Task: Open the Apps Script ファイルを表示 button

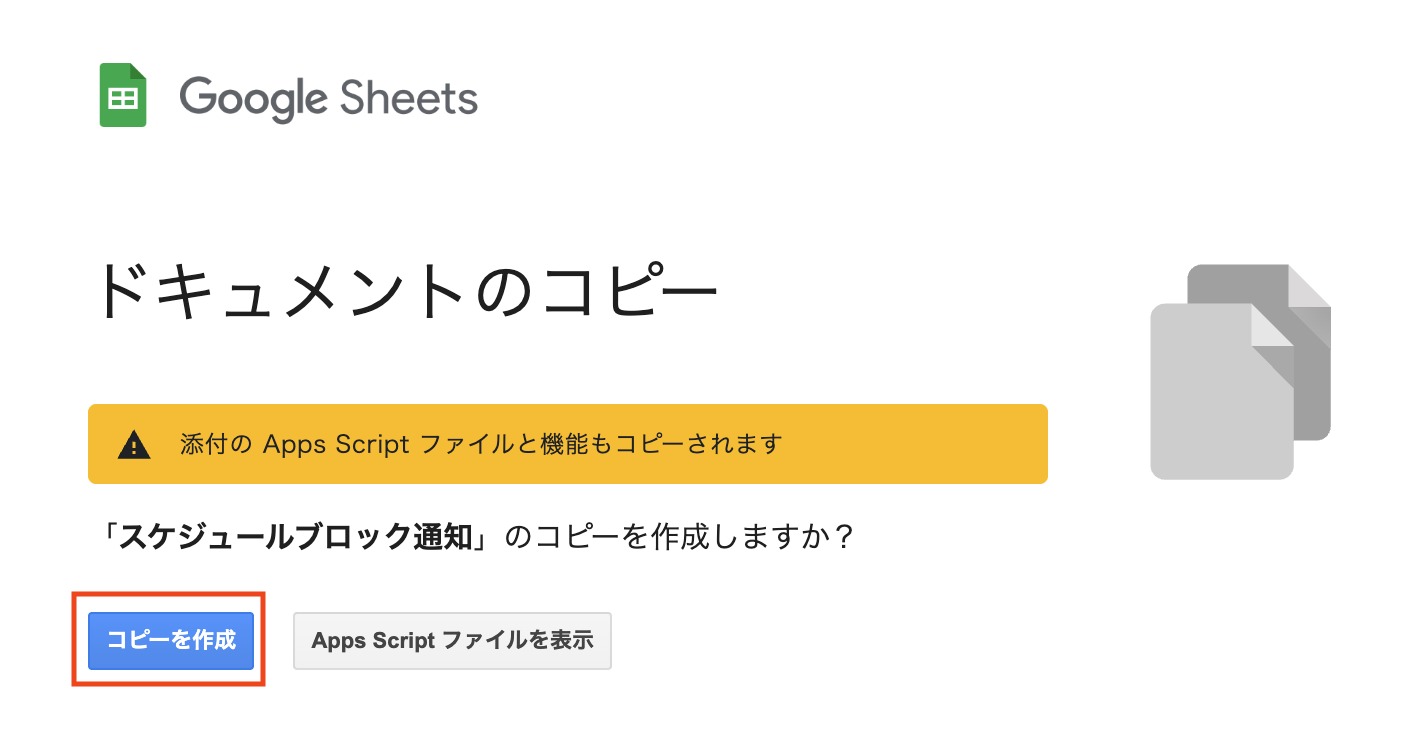Action: (x=452, y=641)
